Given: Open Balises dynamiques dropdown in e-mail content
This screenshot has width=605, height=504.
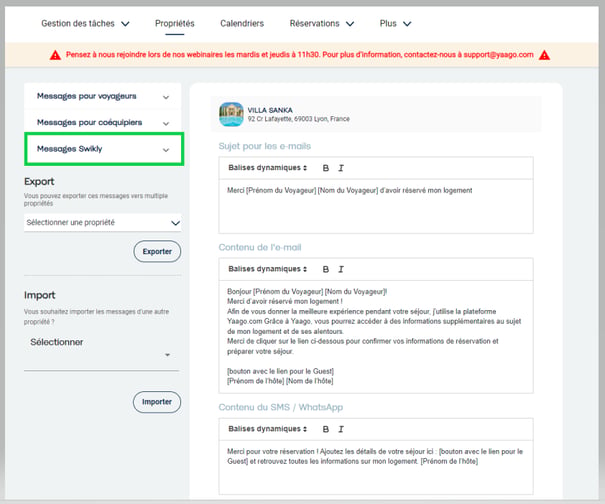Looking at the screenshot, I should [267, 269].
